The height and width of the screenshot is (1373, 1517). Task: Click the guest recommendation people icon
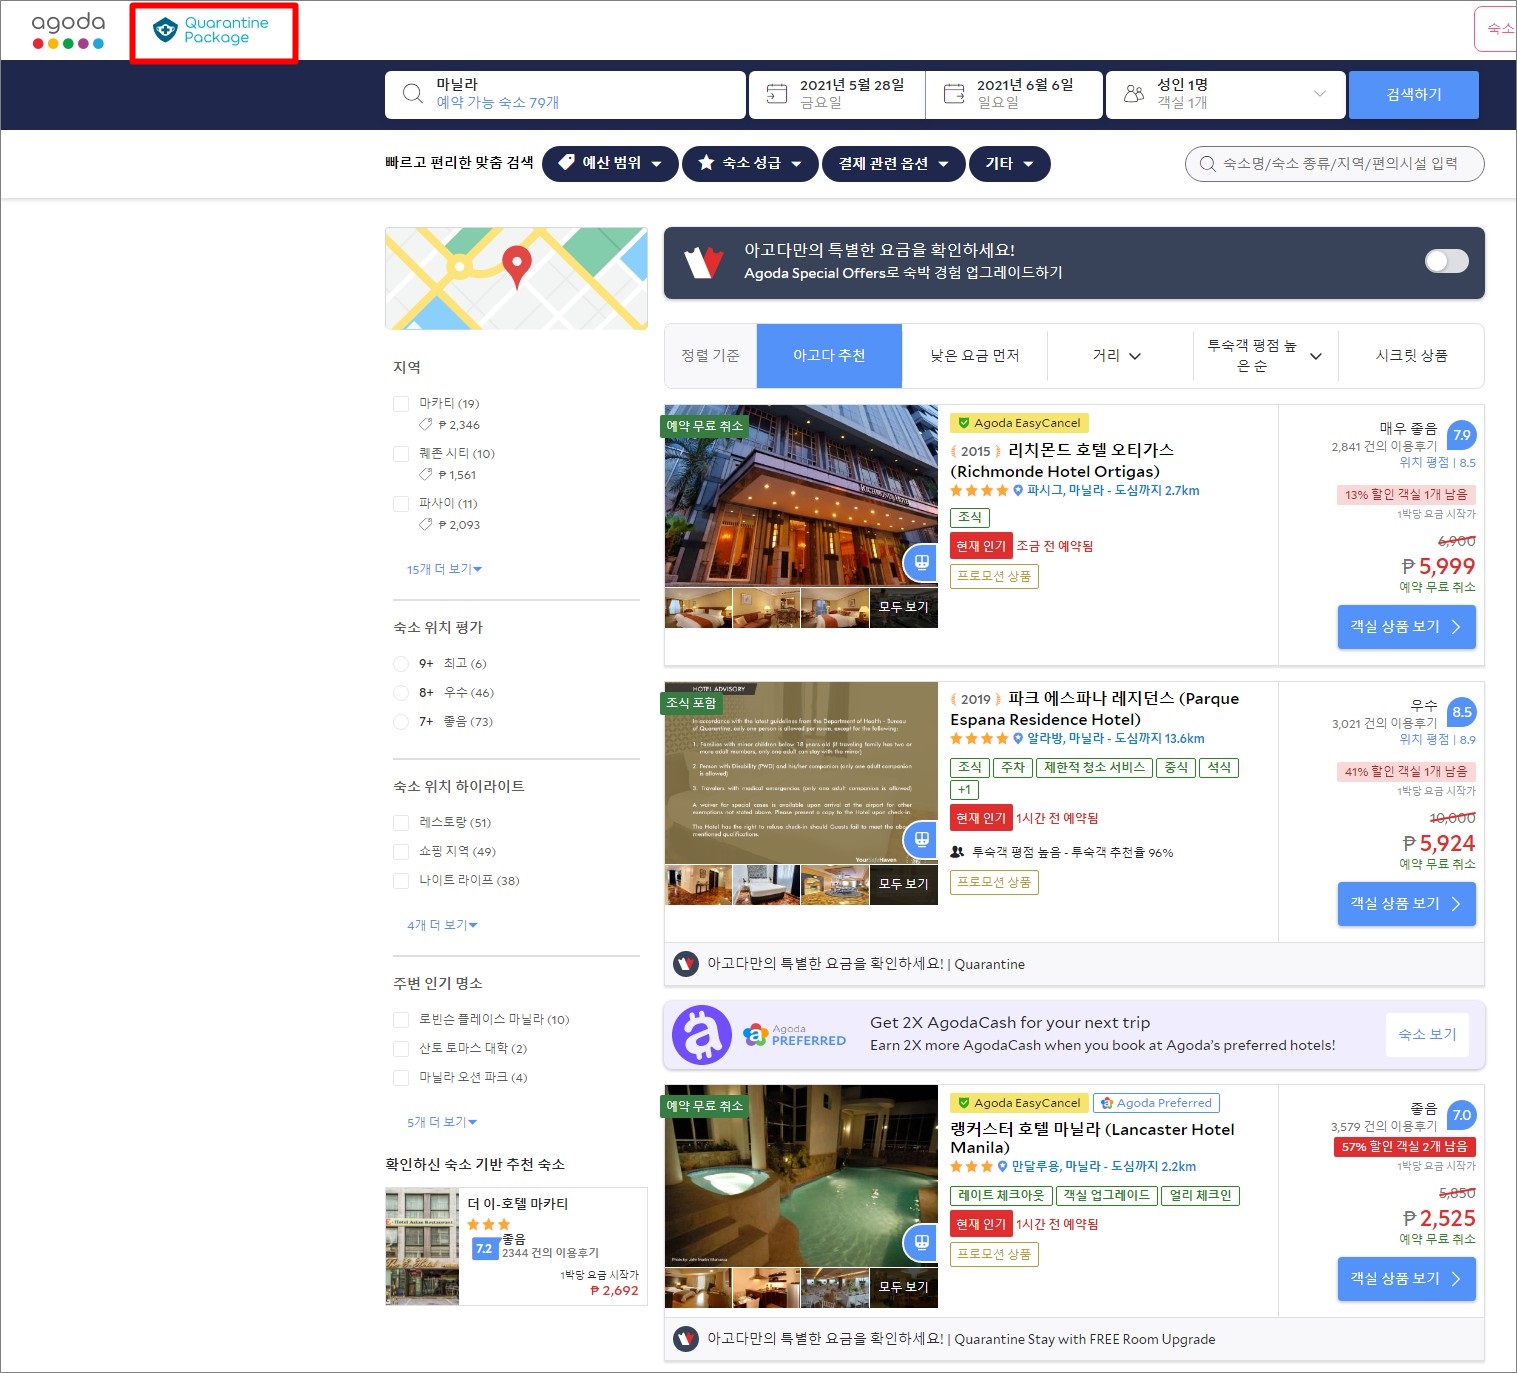tap(957, 852)
